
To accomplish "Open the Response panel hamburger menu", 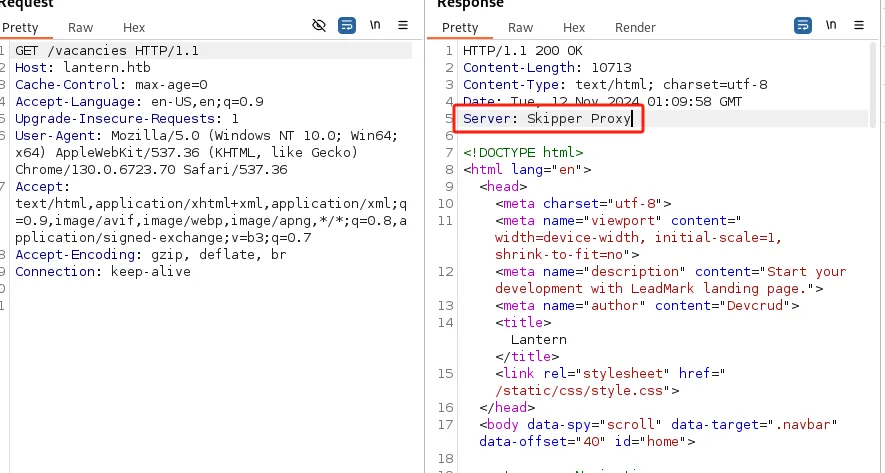I will [859, 25].
